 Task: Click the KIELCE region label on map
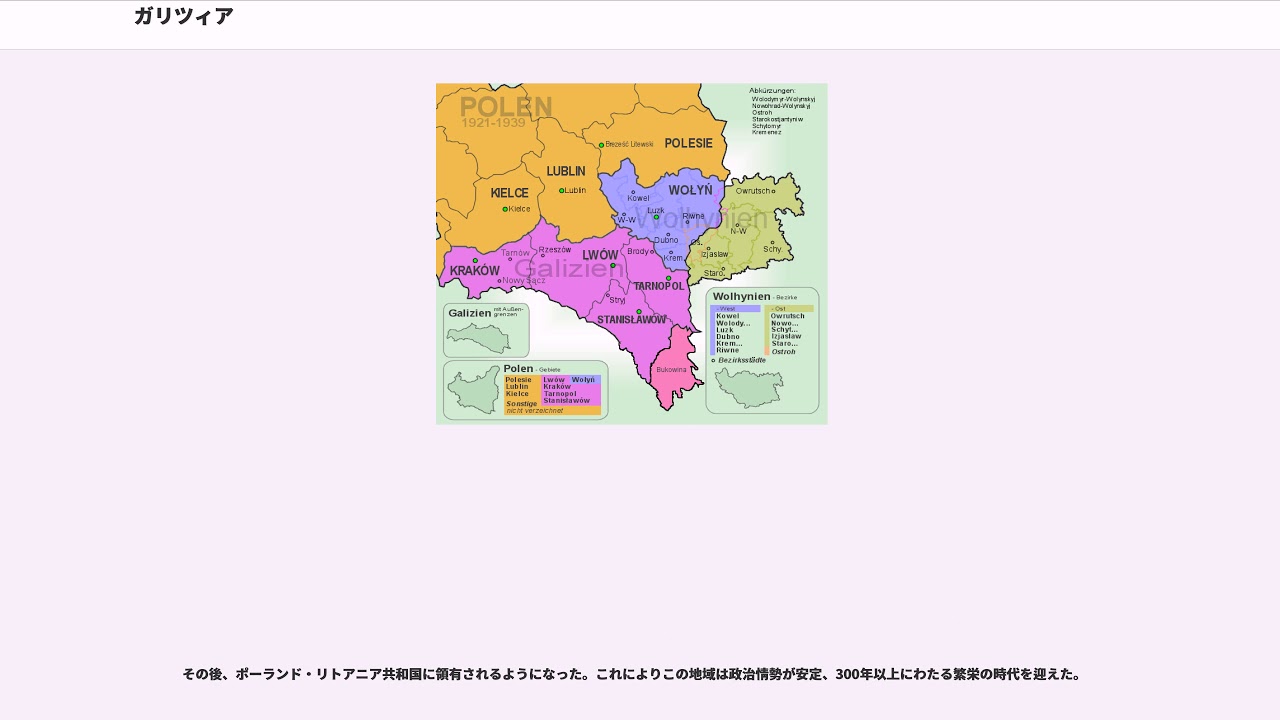[x=509, y=193]
